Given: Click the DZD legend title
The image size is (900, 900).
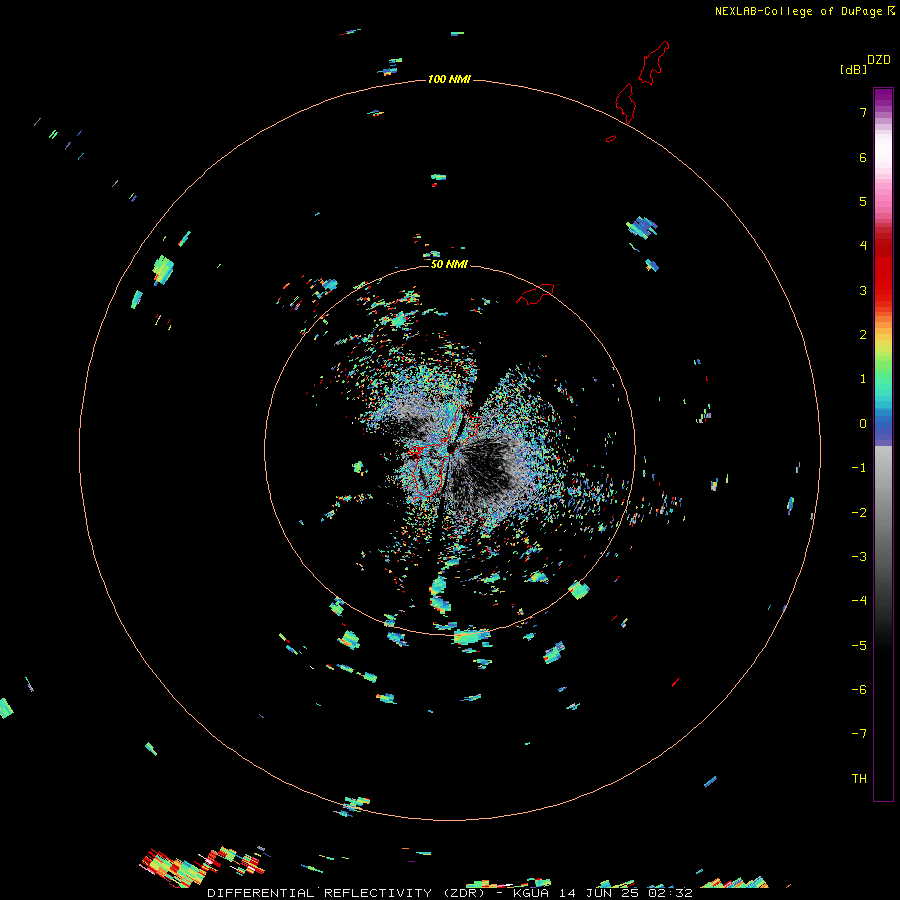Looking at the screenshot, I should pos(879,60).
